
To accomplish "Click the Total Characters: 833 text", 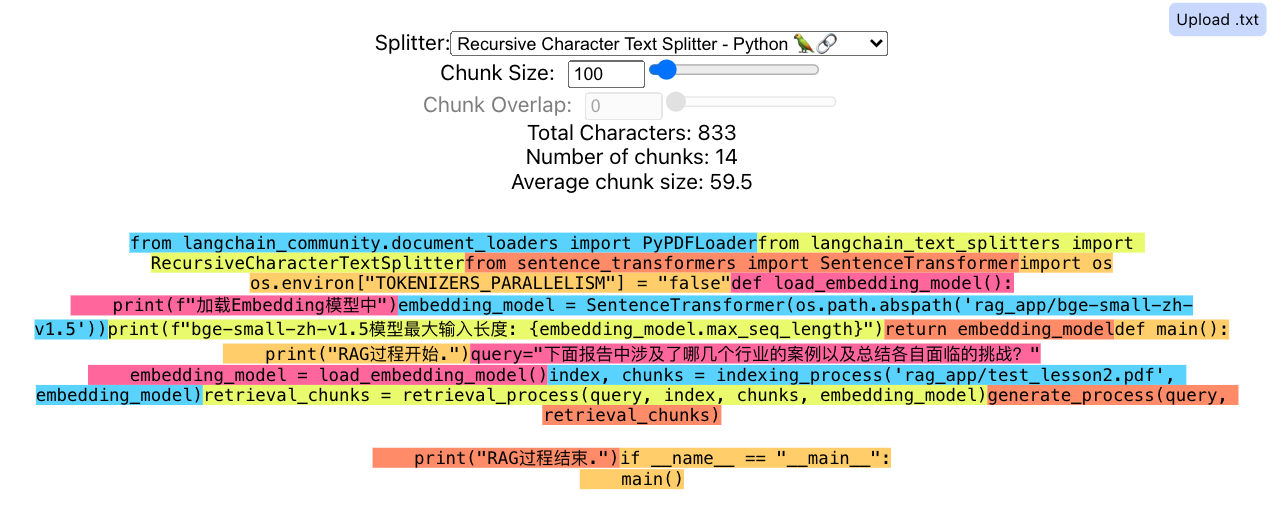I will [631, 133].
